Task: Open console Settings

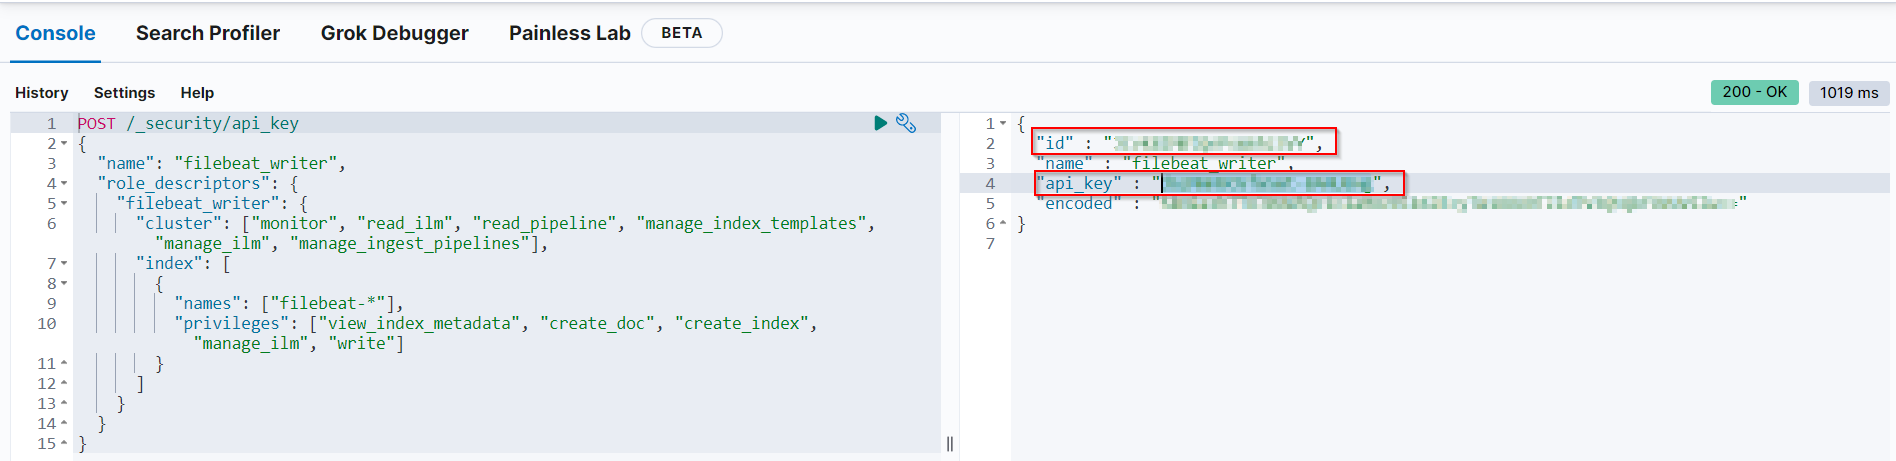Action: (125, 92)
